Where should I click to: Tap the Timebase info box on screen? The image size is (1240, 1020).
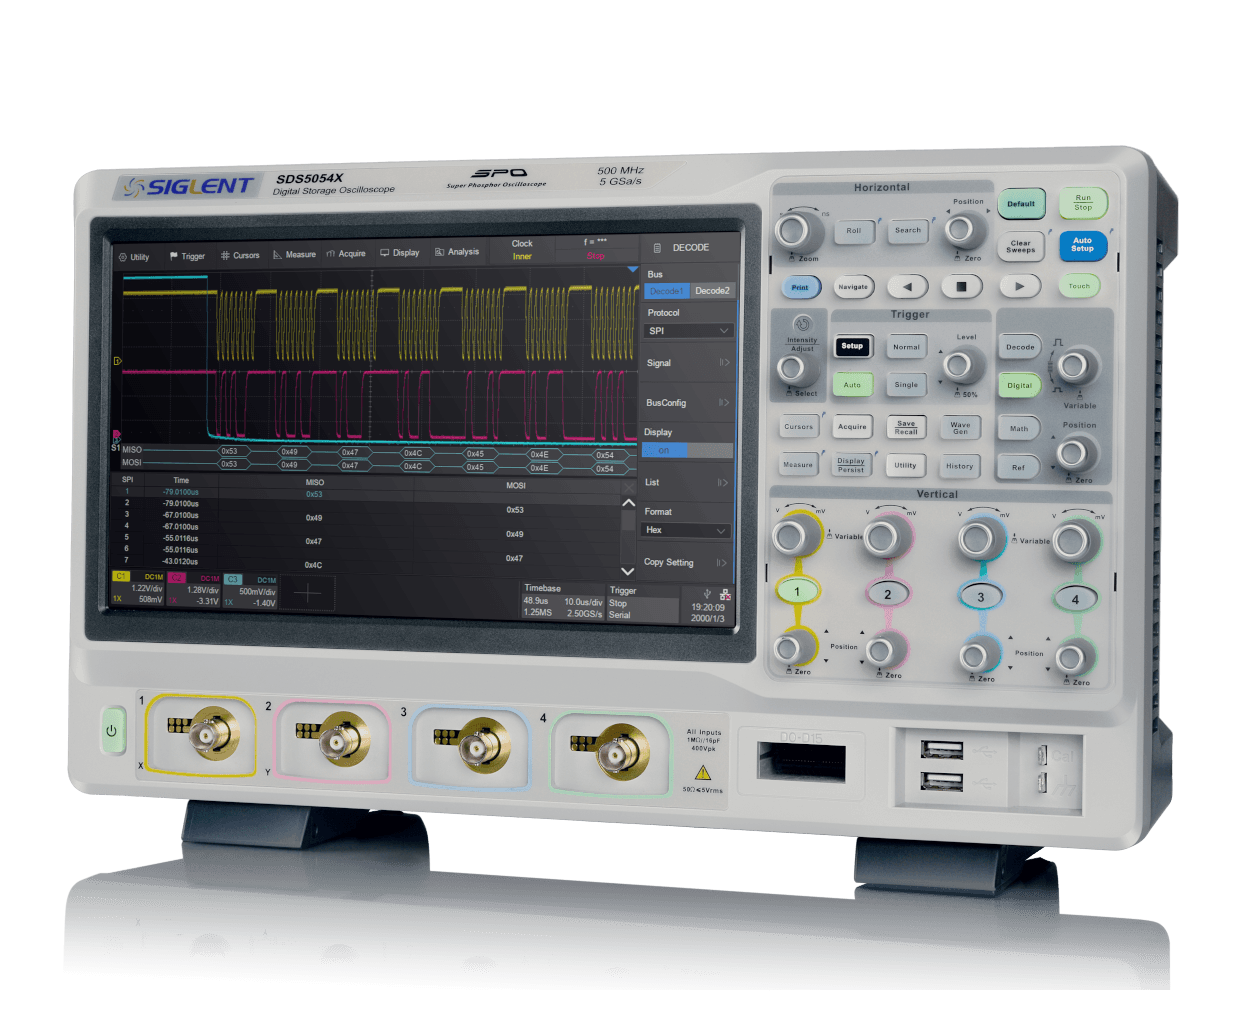(x=562, y=601)
